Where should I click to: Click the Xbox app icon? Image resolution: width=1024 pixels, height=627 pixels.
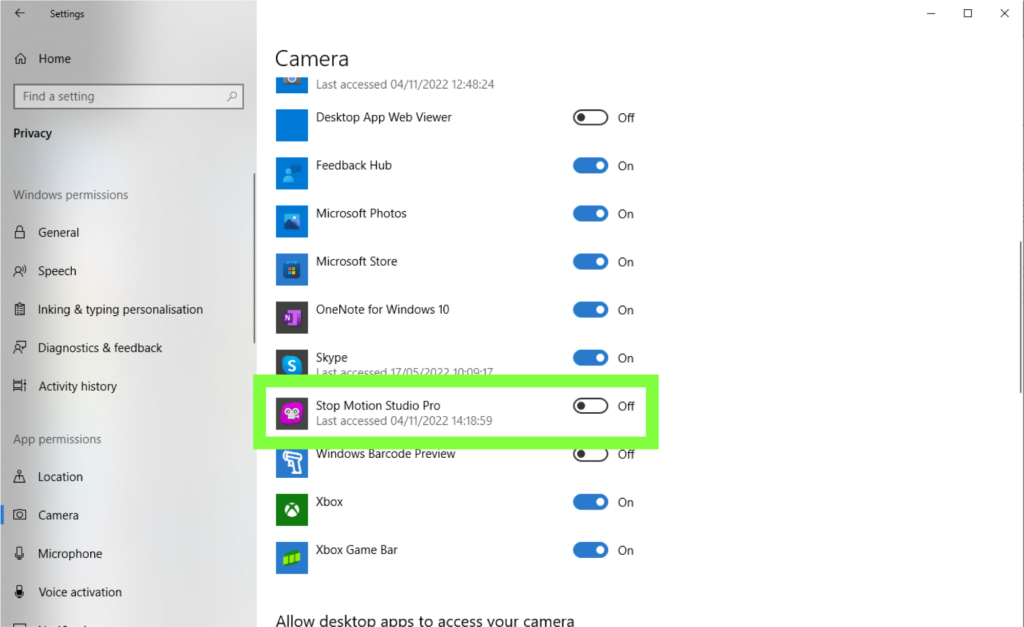[291, 509]
